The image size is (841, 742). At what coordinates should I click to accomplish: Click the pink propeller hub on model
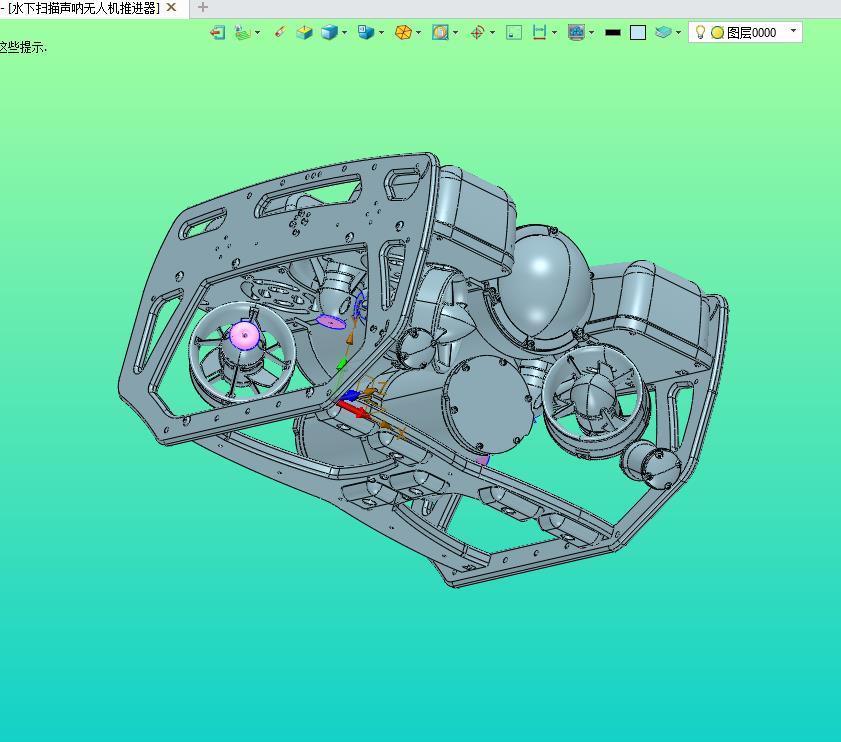coord(244,335)
